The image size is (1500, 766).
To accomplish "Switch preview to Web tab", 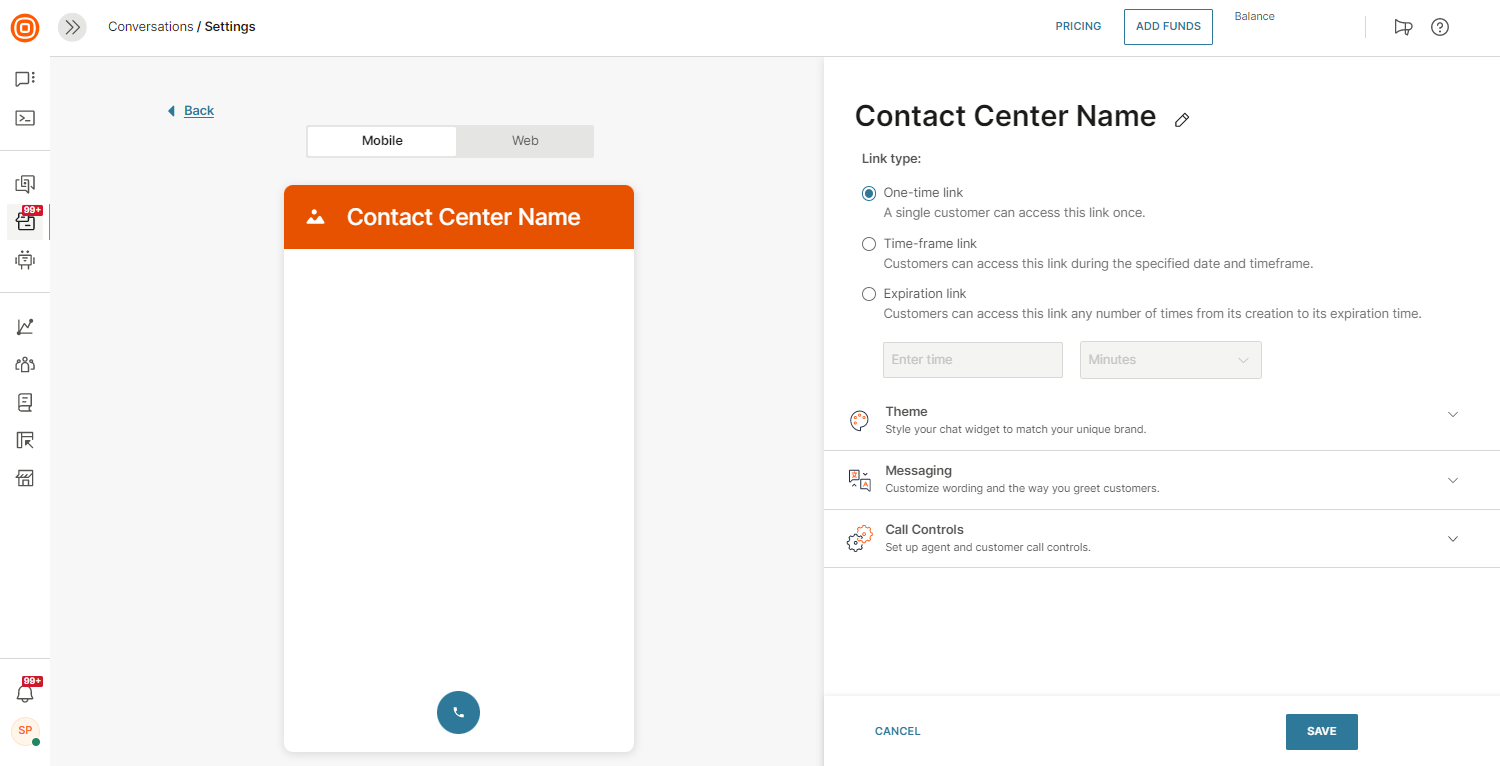I will [x=525, y=141].
